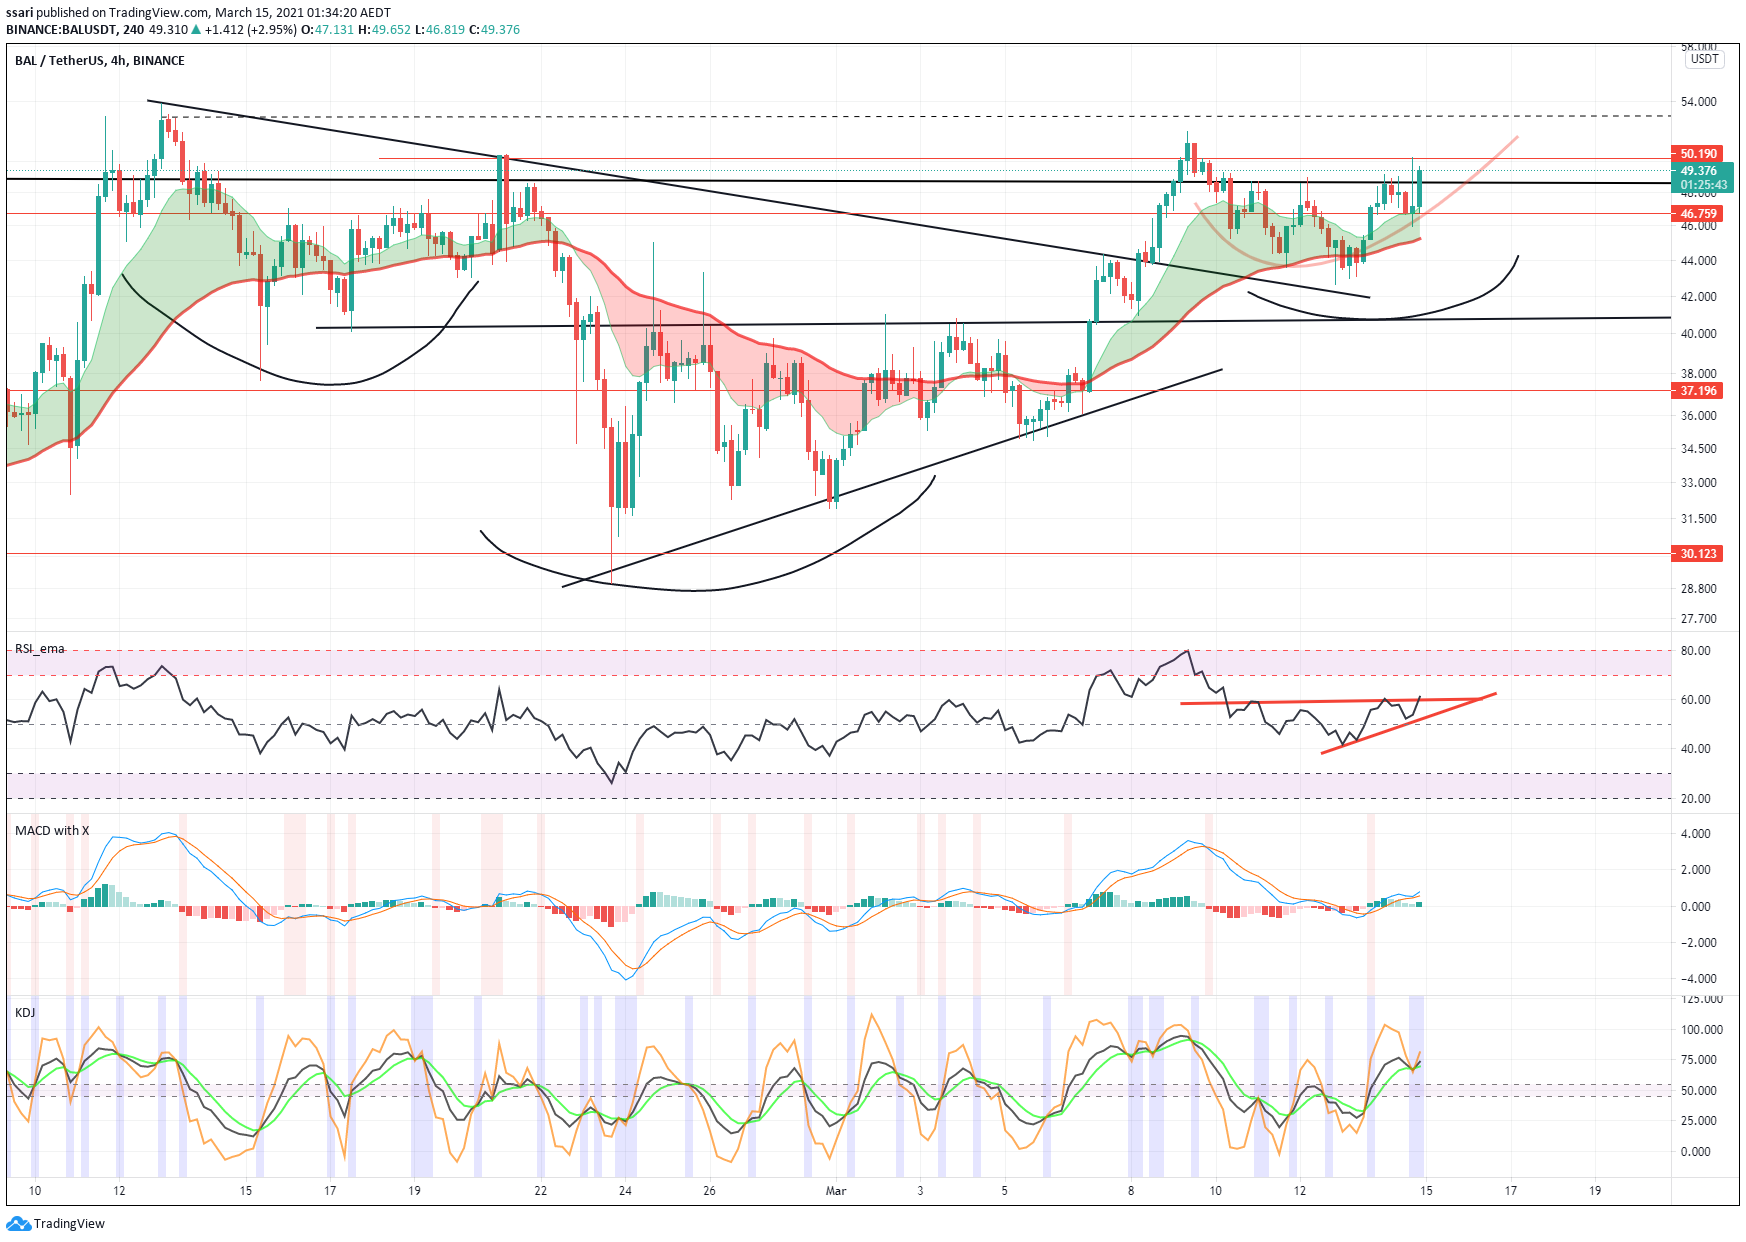Click the 44.000 price axis tick
Screen dimensions: 1746x1242
1699,261
